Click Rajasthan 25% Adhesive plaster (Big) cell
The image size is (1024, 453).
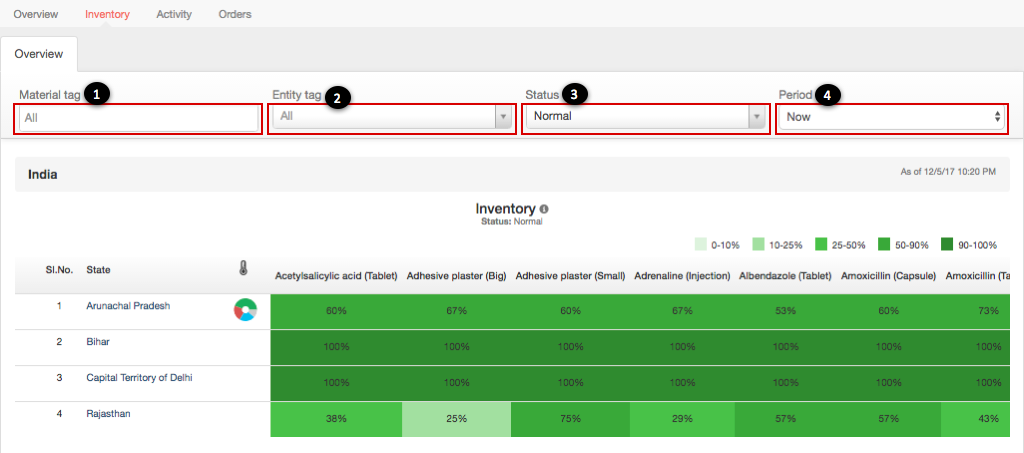(456, 419)
